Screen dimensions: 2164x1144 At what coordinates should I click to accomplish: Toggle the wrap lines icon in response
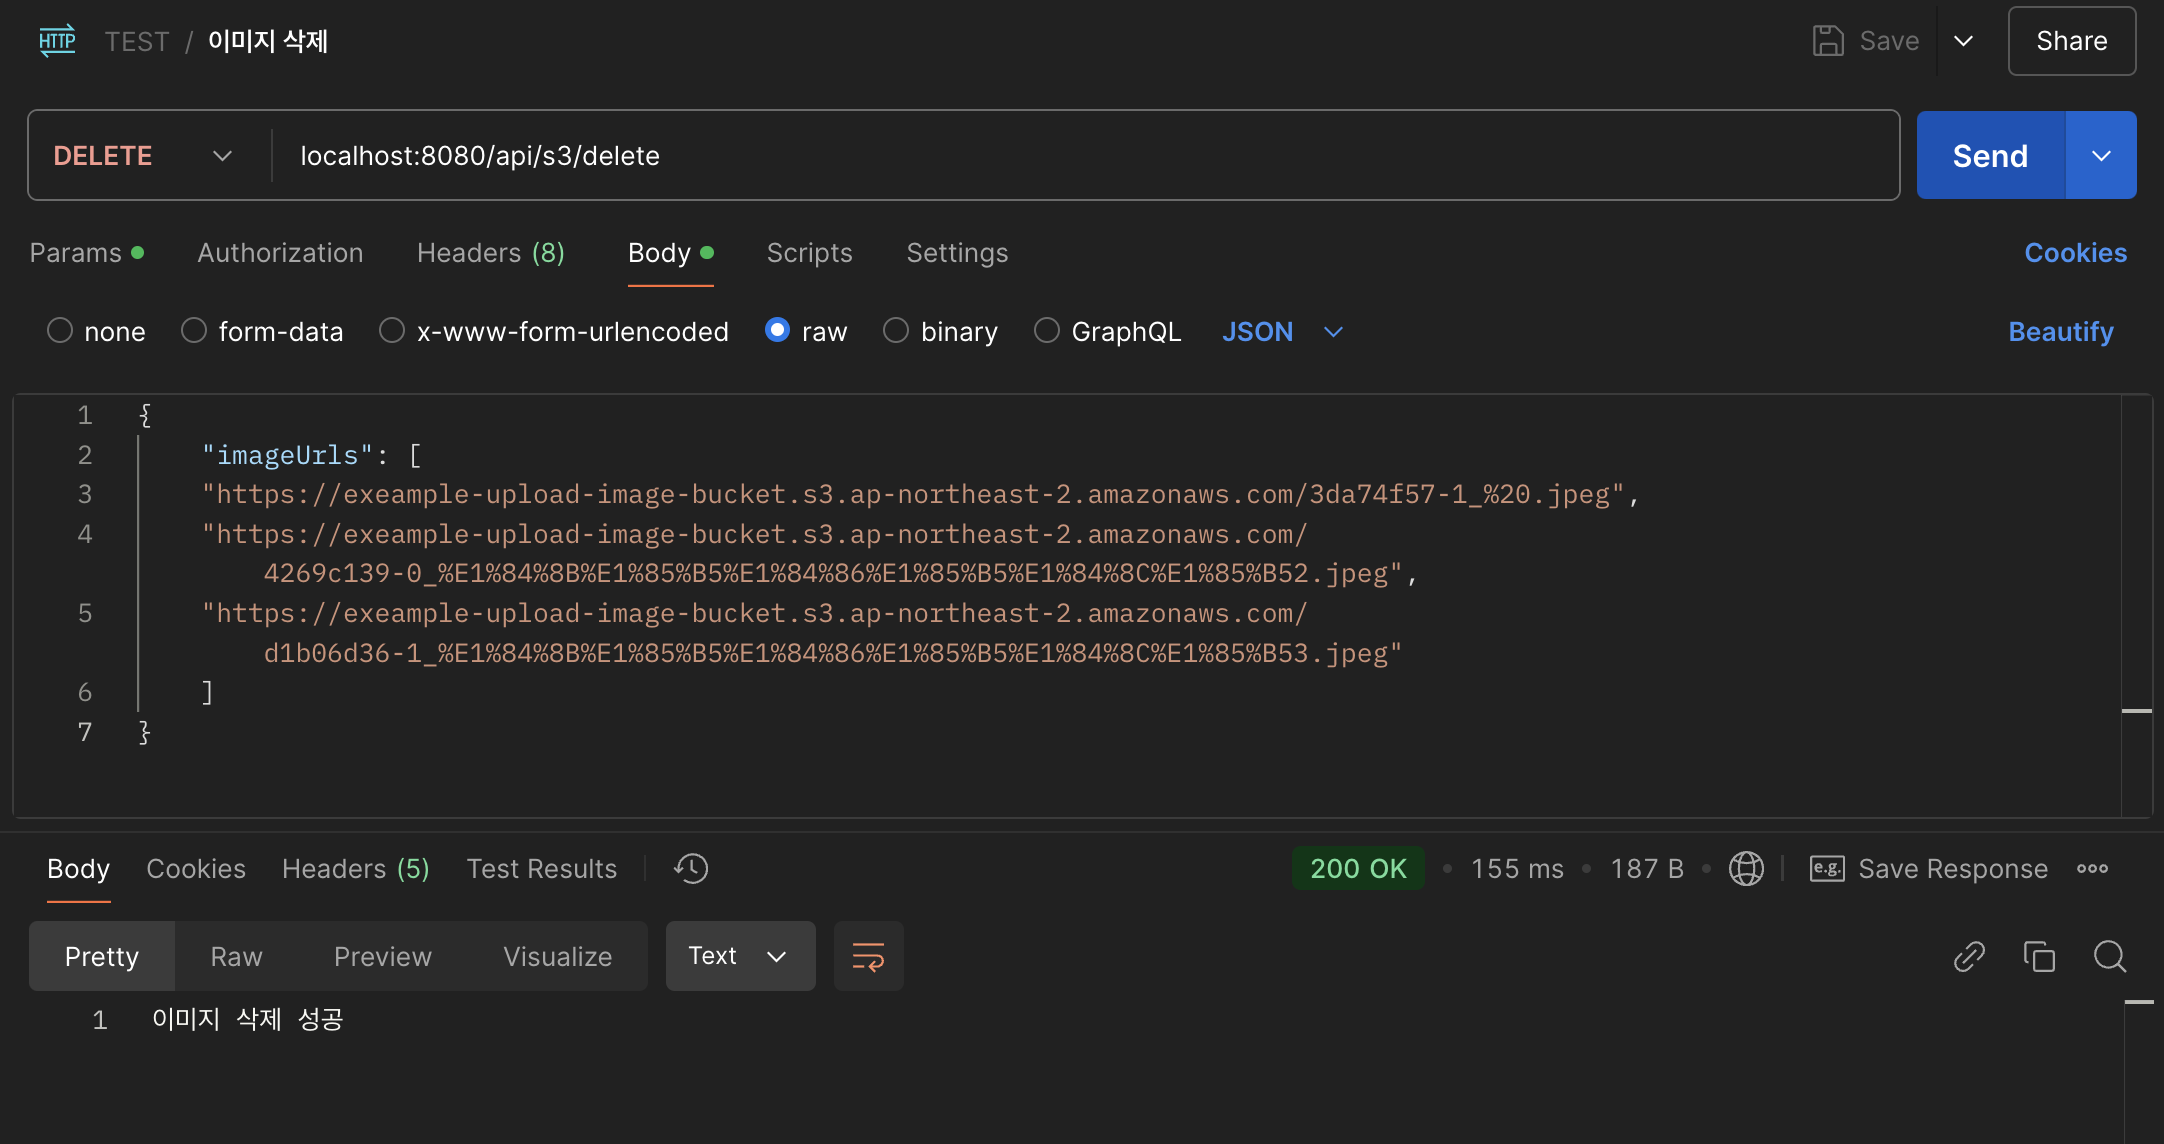pyautogui.click(x=868, y=956)
